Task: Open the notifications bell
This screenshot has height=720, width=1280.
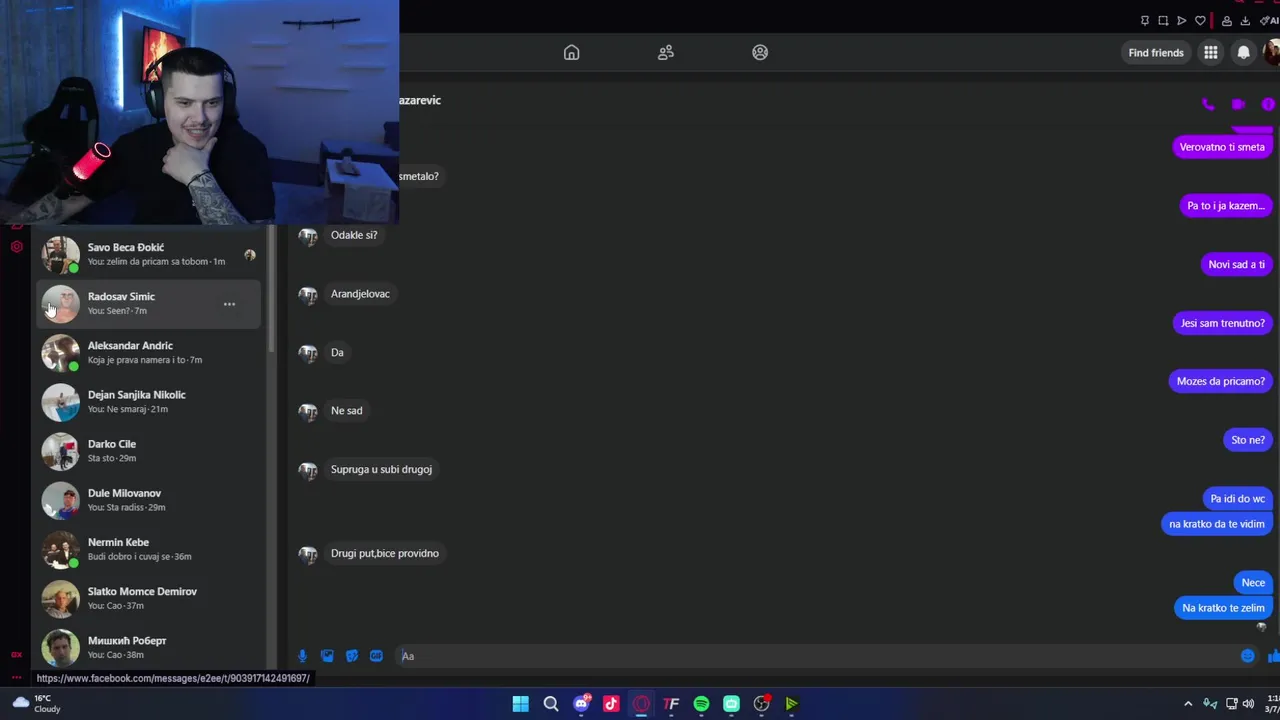Action: [x=1244, y=53]
